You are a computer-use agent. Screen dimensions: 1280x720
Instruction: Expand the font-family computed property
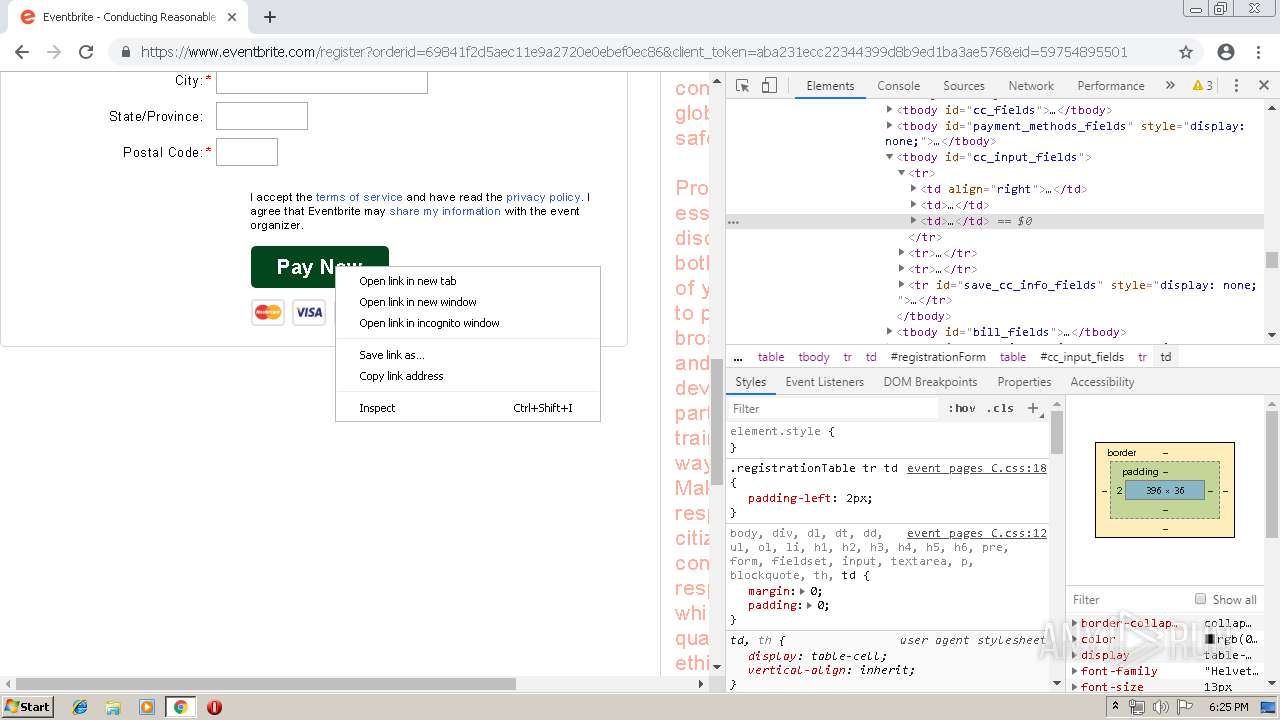(1075, 671)
